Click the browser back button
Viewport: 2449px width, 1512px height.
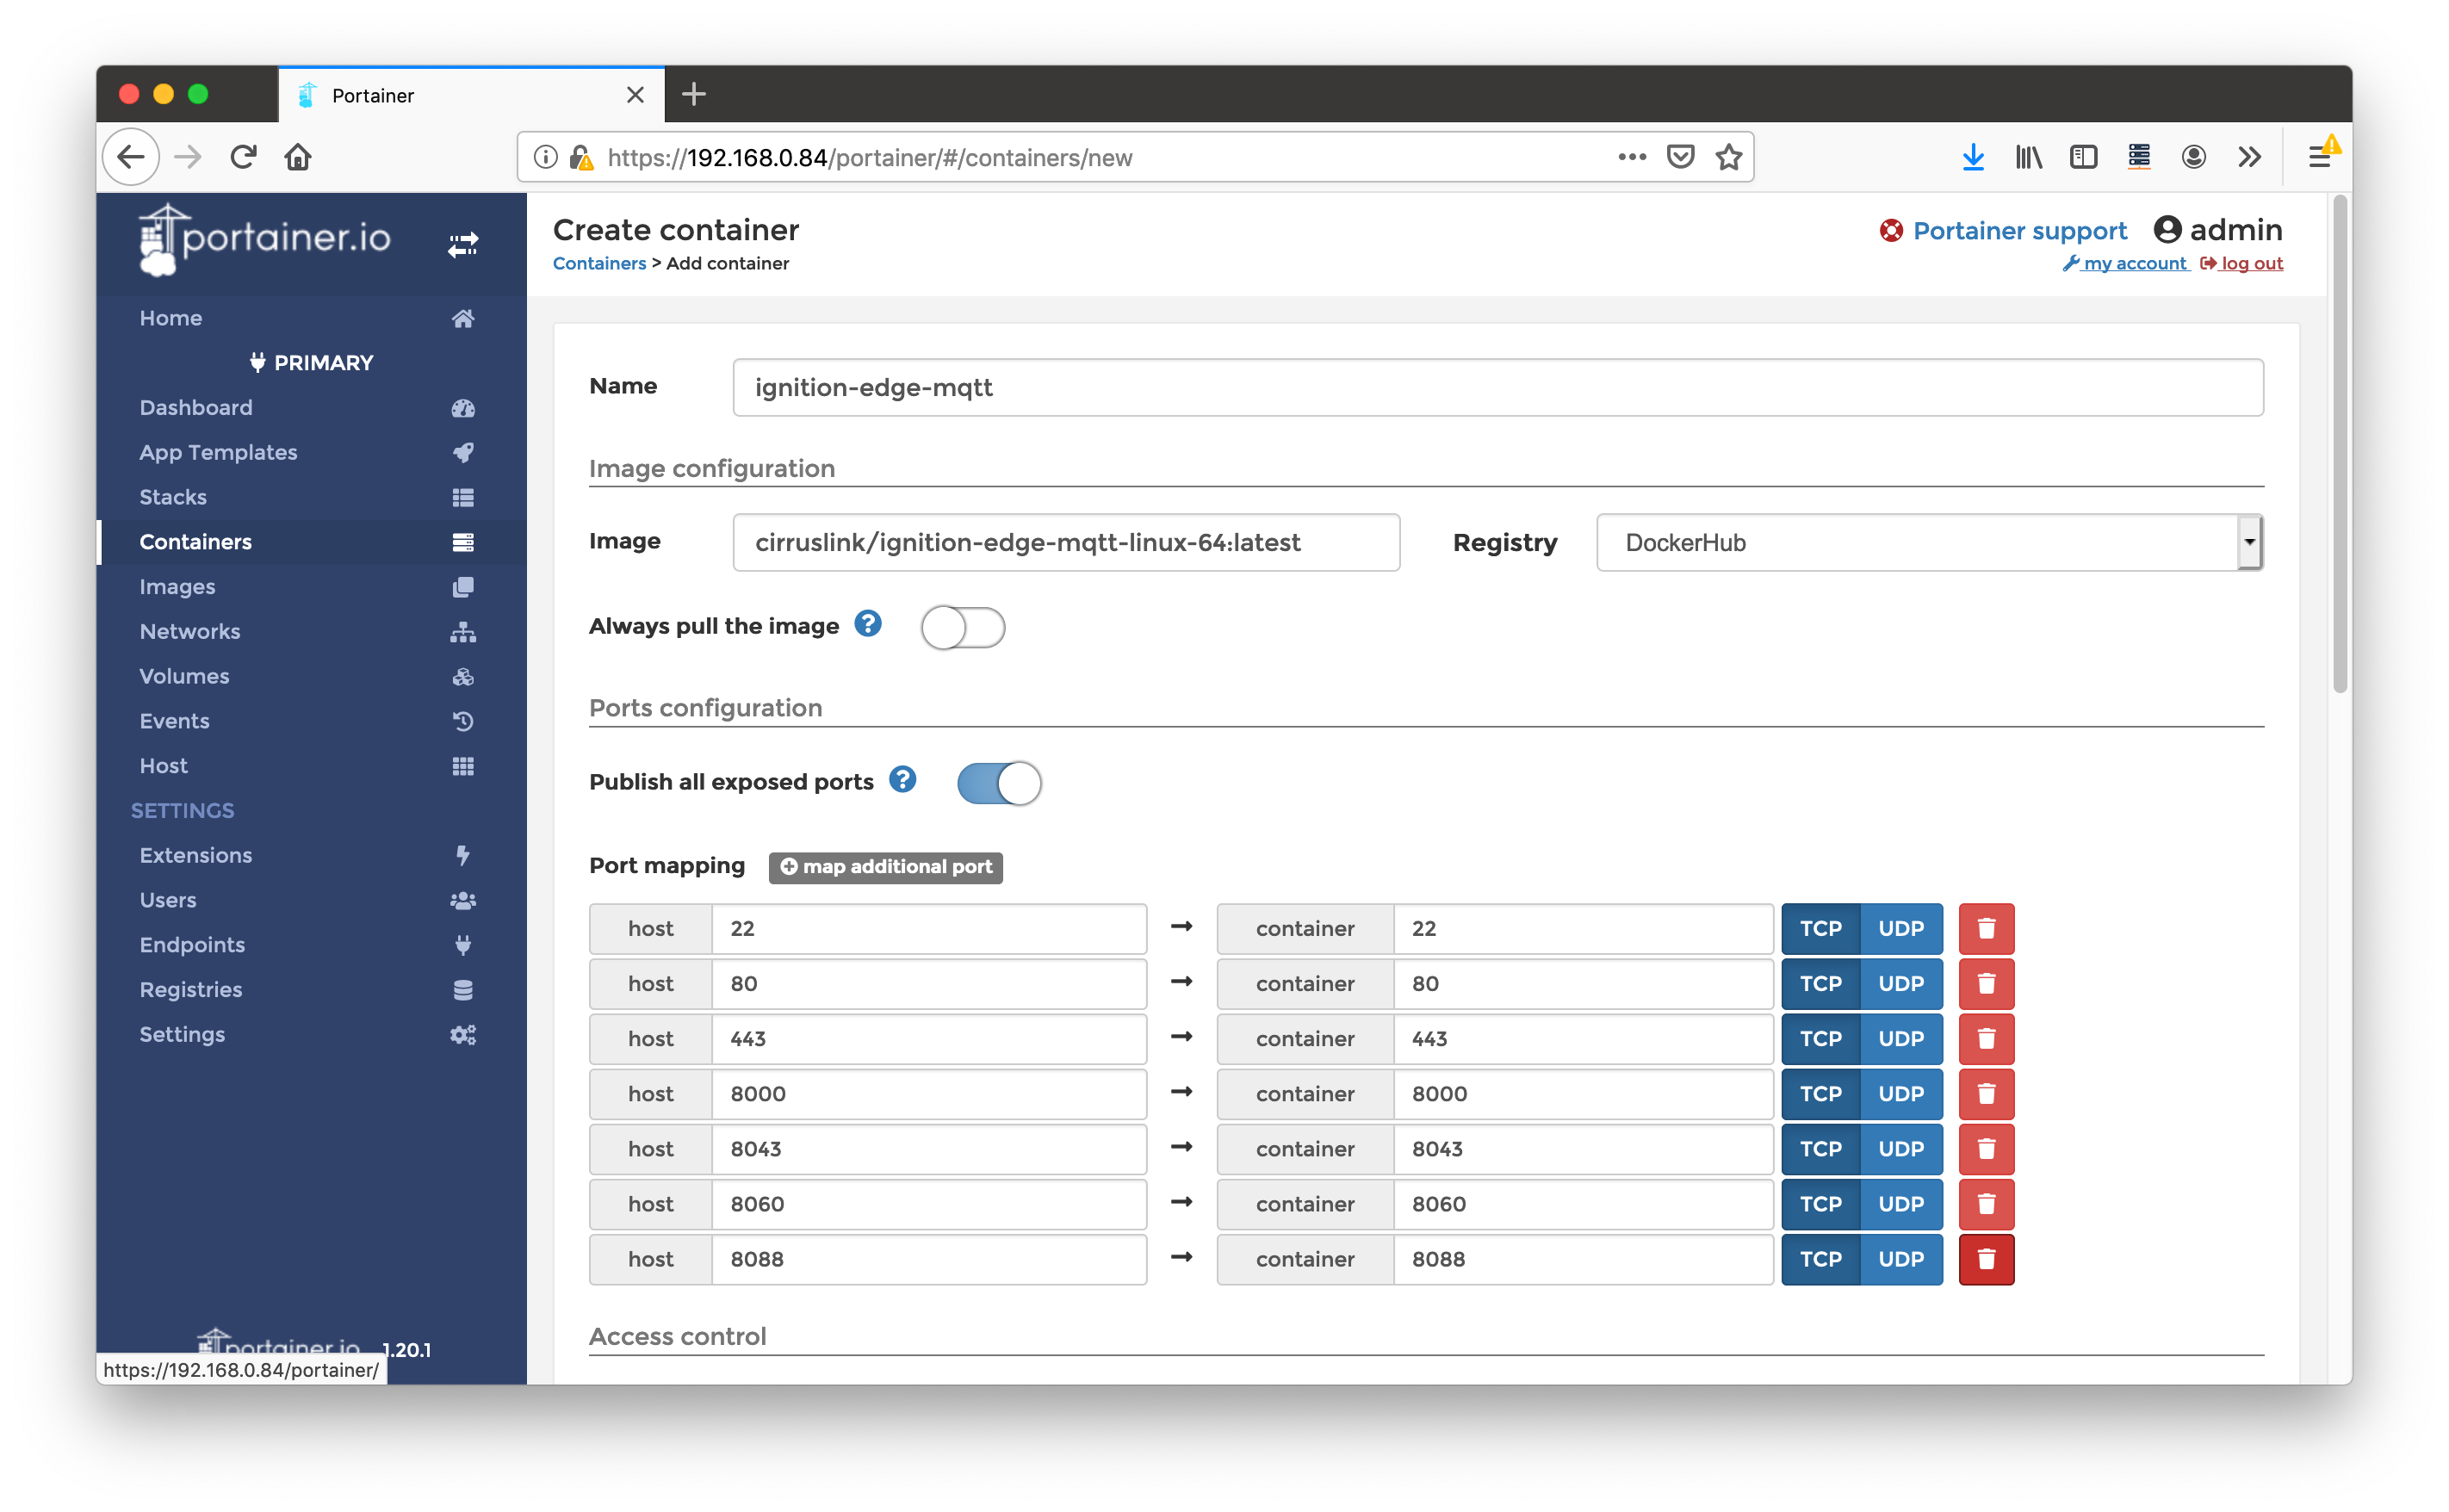131,157
